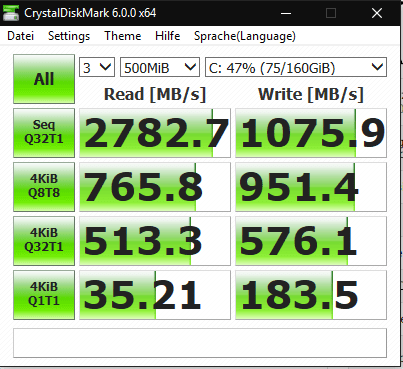This screenshot has height=369, width=403.
Task: Select the 35.21 read result
Action: coord(155,295)
